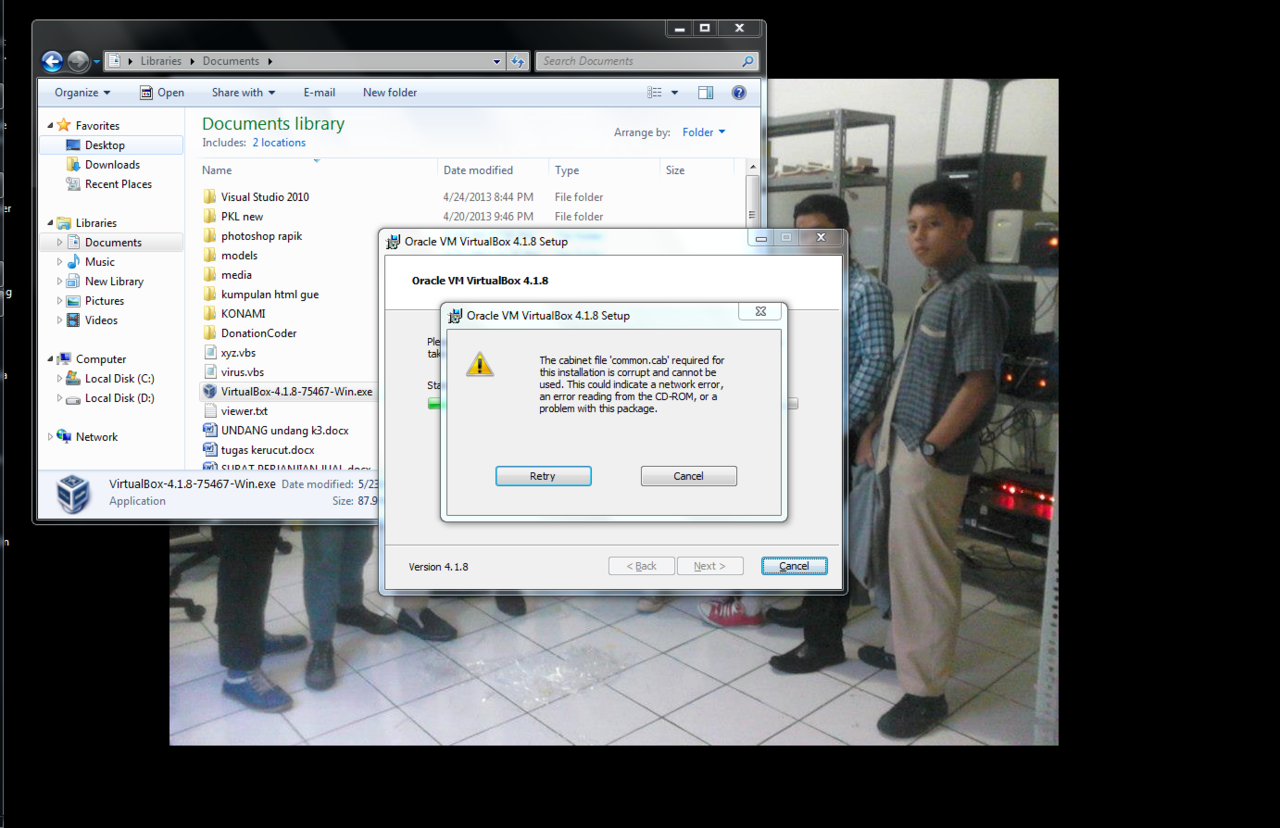This screenshot has width=1280, height=828.
Task: Open the view options dropdown arrow
Action: pos(675,92)
